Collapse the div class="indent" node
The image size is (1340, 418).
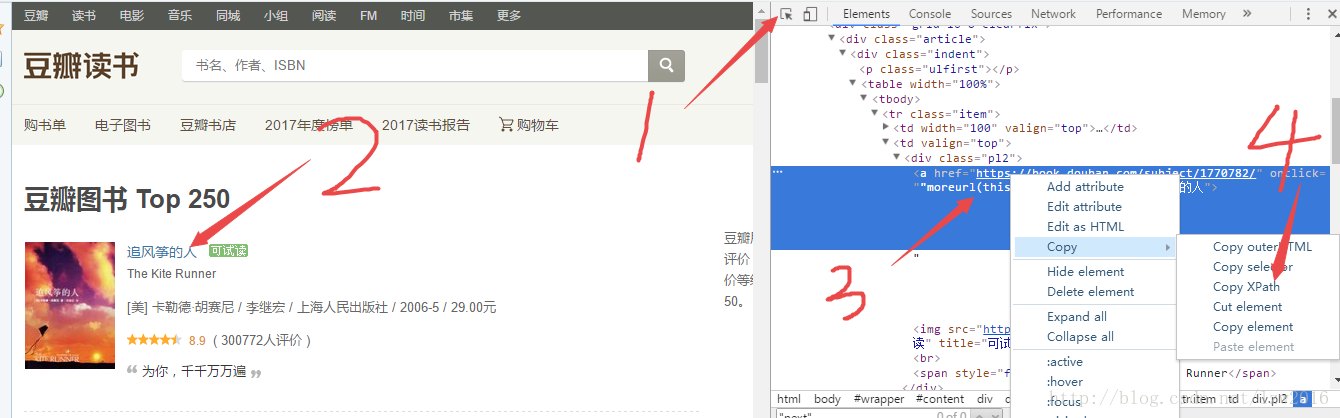coord(842,54)
